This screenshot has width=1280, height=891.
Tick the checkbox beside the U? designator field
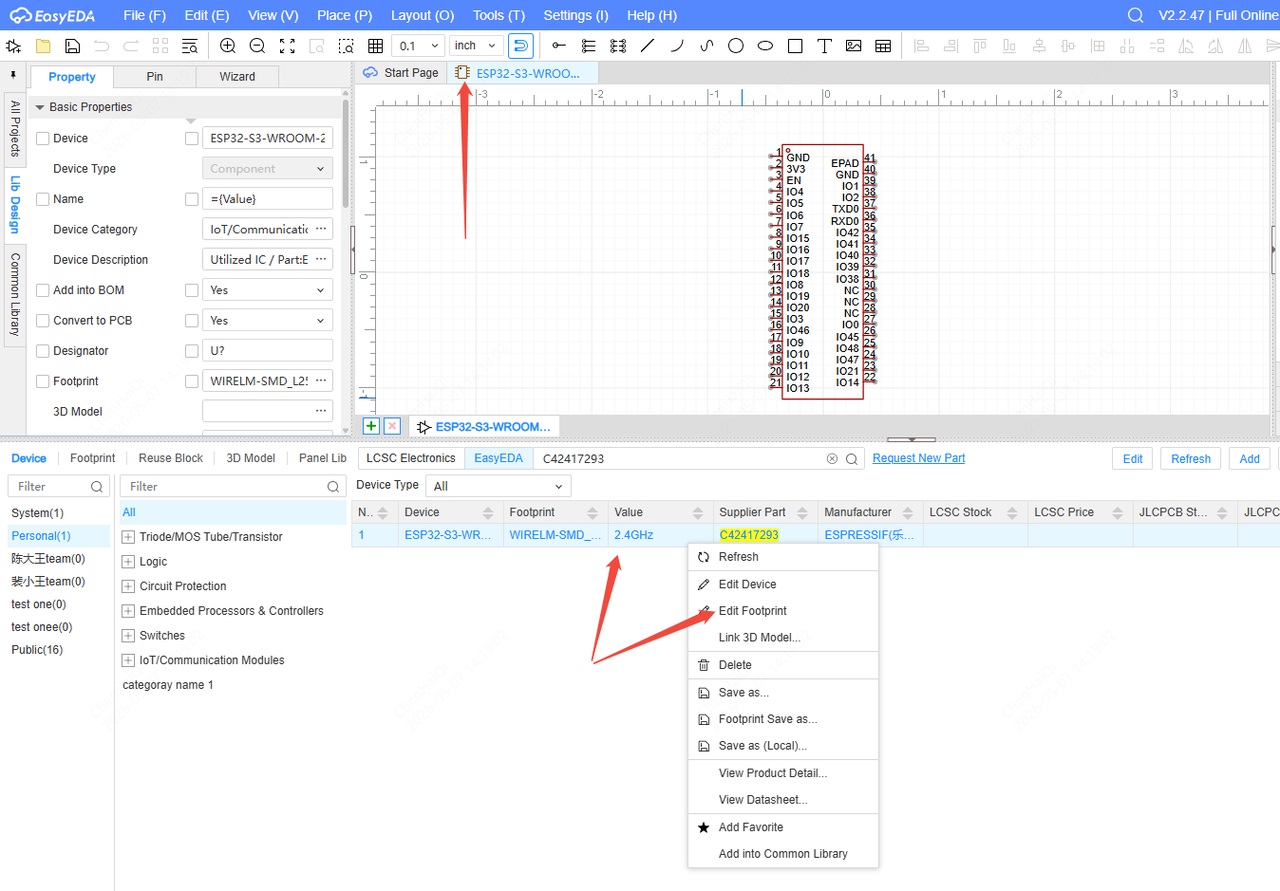[x=192, y=351]
